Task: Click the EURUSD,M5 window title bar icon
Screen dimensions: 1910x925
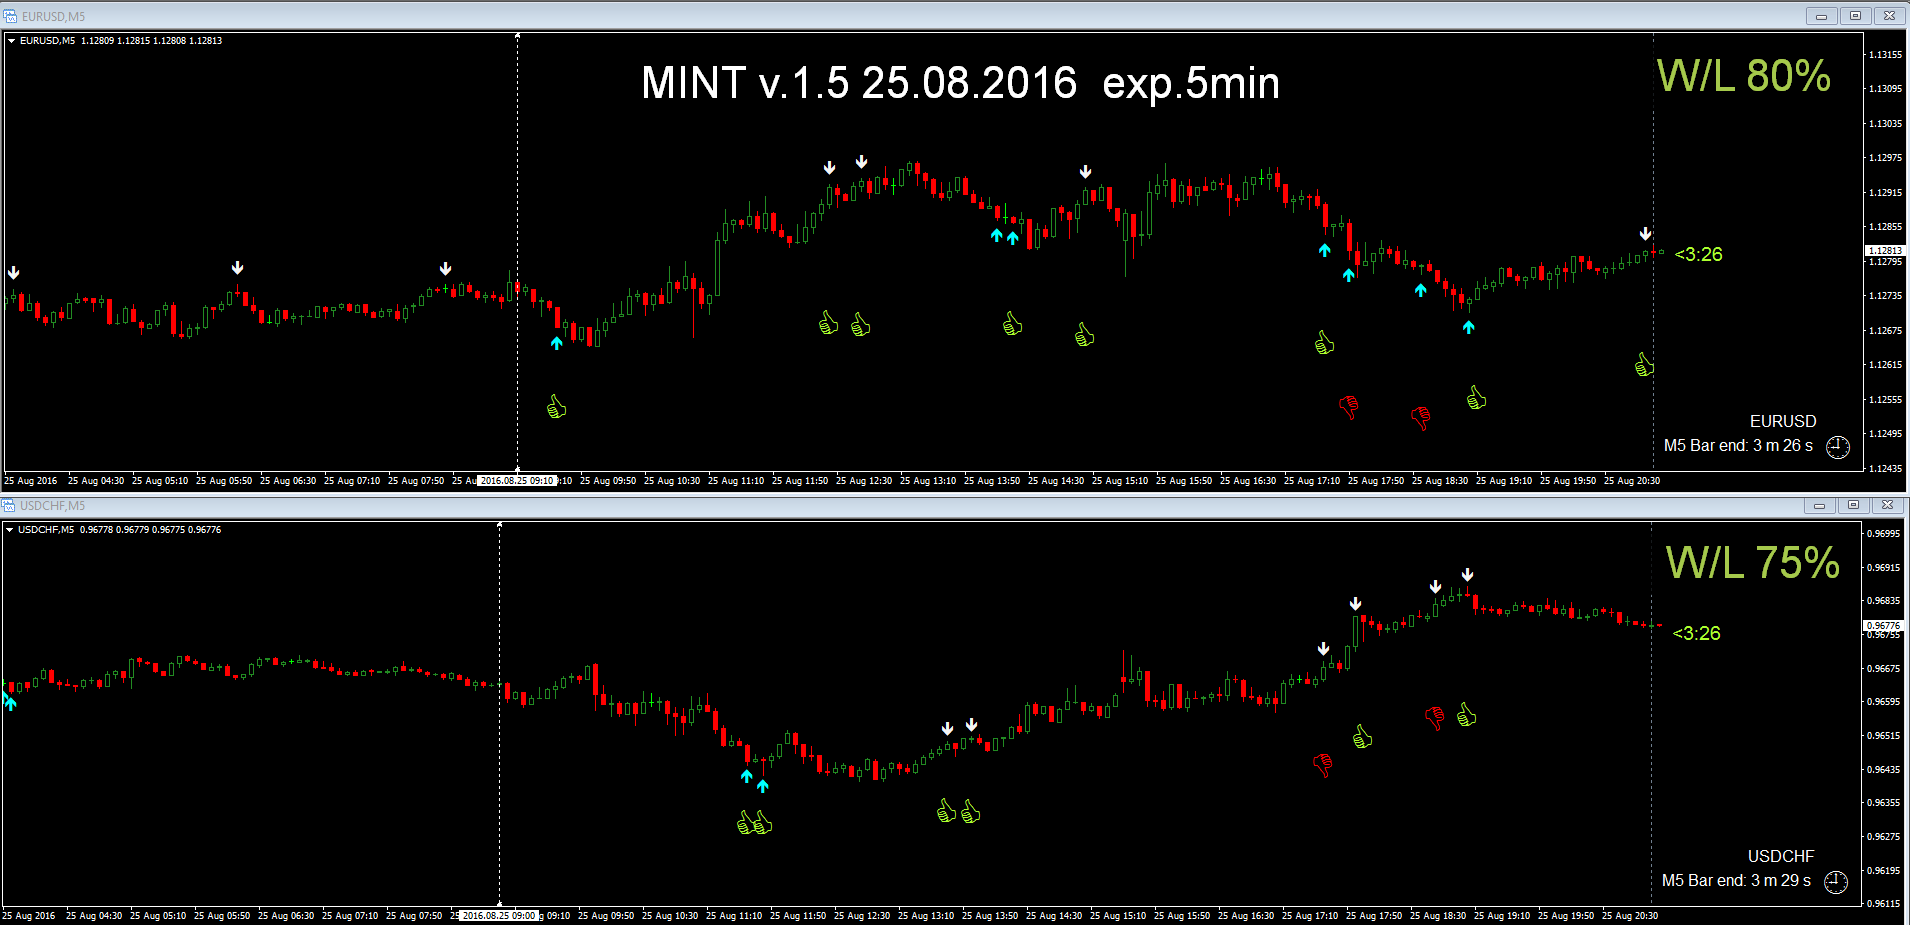Action: (x=11, y=16)
